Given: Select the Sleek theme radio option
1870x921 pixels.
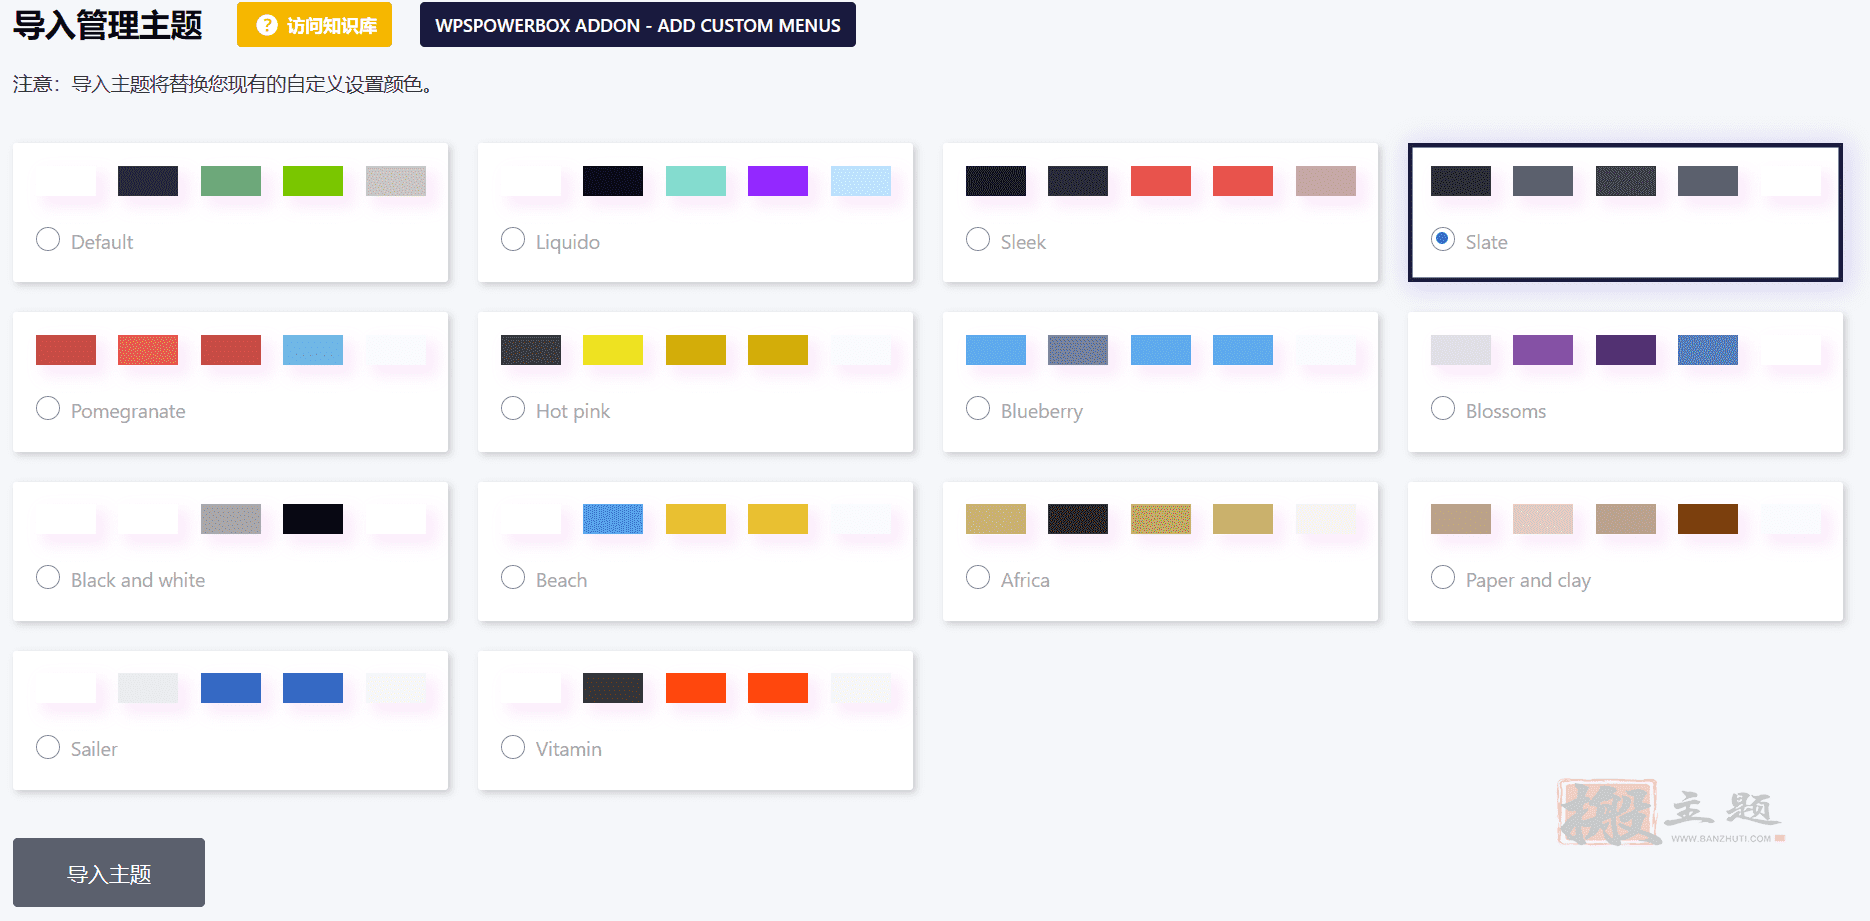Looking at the screenshot, I should pyautogui.click(x=978, y=240).
